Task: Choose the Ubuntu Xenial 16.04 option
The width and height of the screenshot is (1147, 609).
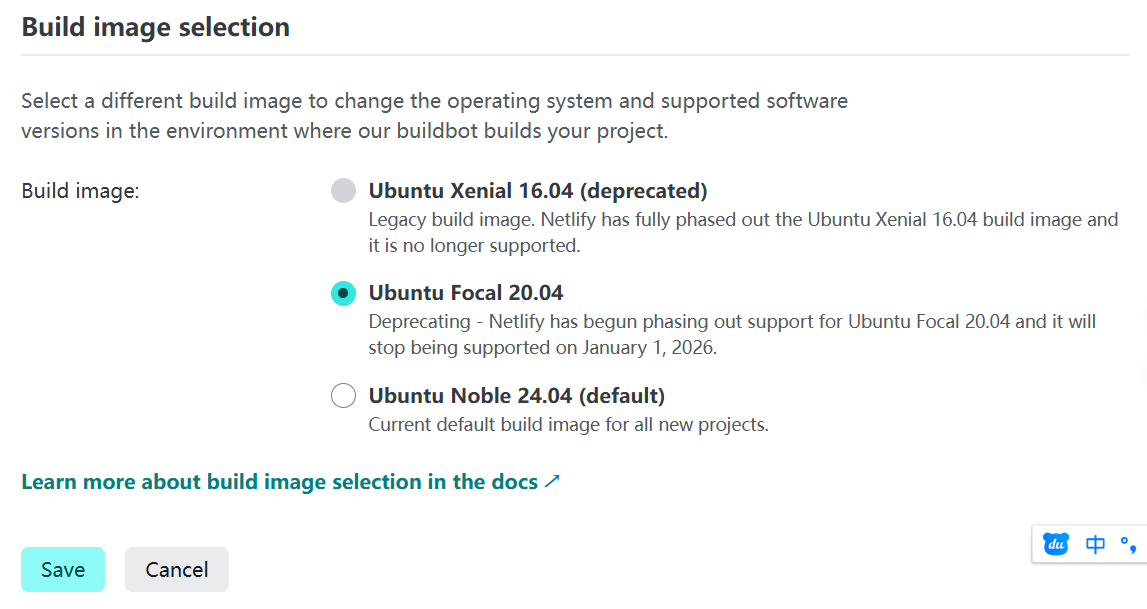Action: 343,190
